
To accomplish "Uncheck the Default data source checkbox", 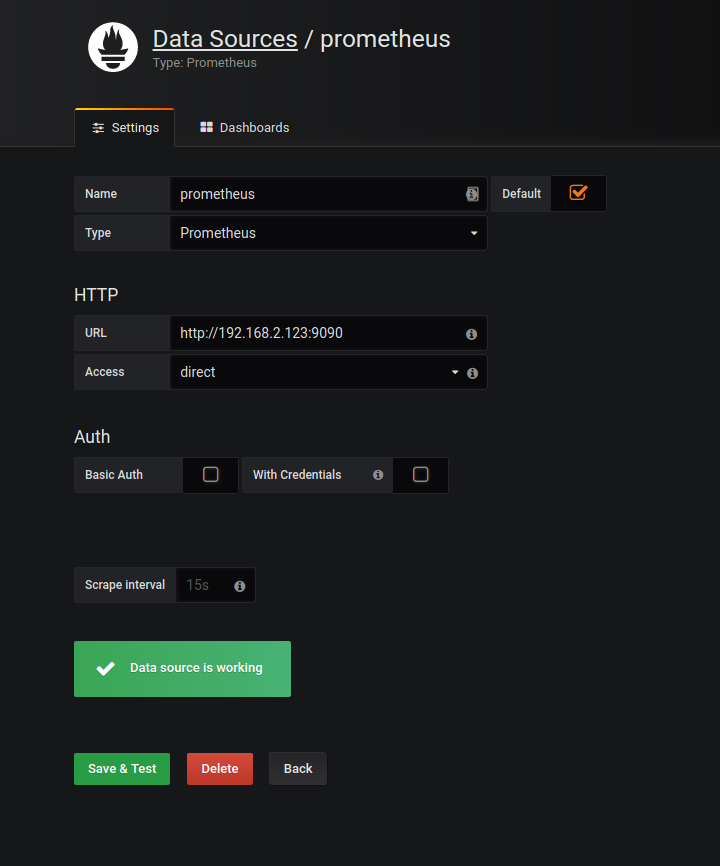I will coord(578,193).
